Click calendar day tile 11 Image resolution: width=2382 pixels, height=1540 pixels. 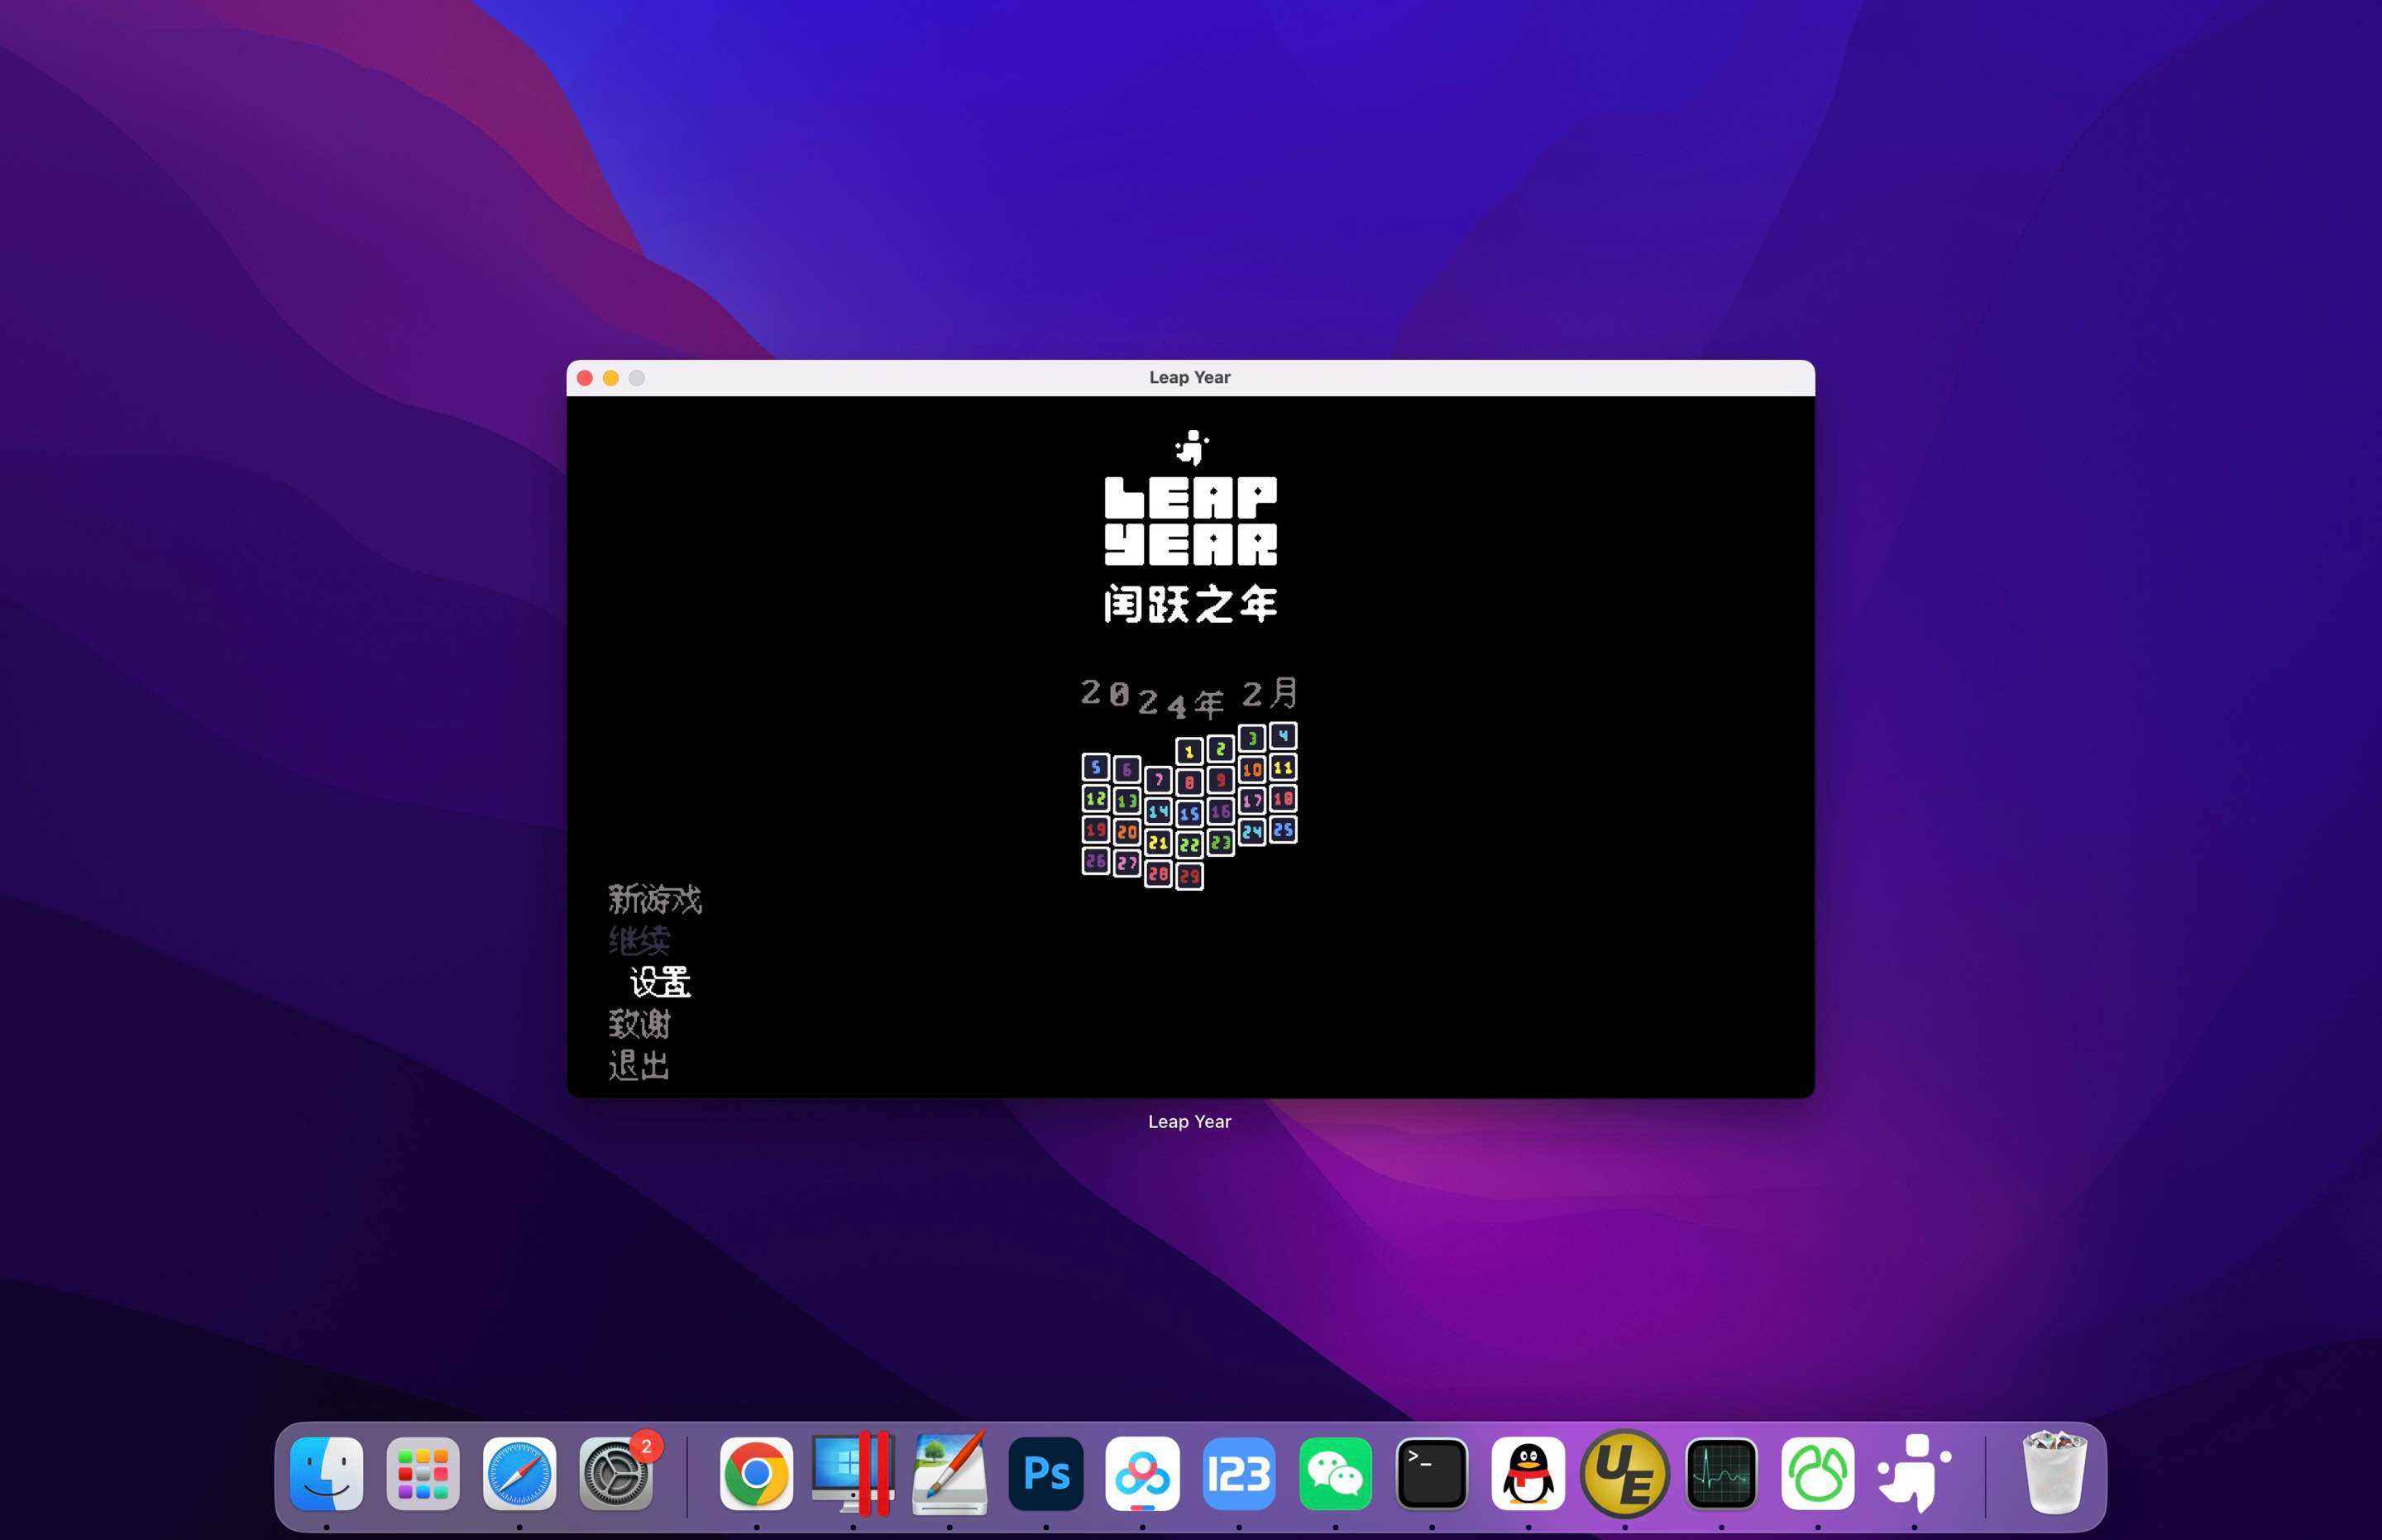coord(1283,767)
